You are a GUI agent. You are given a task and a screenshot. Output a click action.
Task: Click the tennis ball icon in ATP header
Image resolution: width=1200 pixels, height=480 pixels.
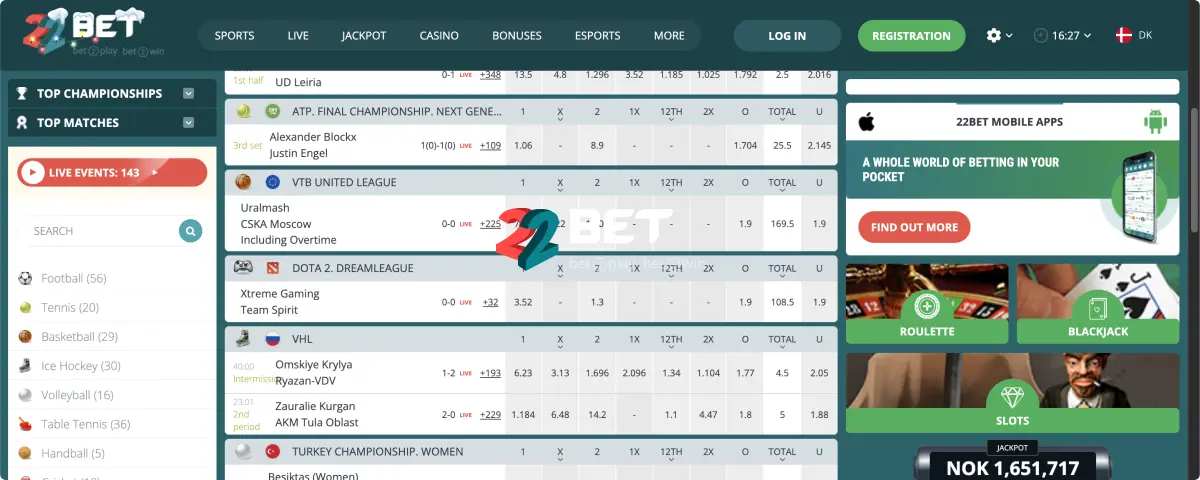[x=243, y=112]
